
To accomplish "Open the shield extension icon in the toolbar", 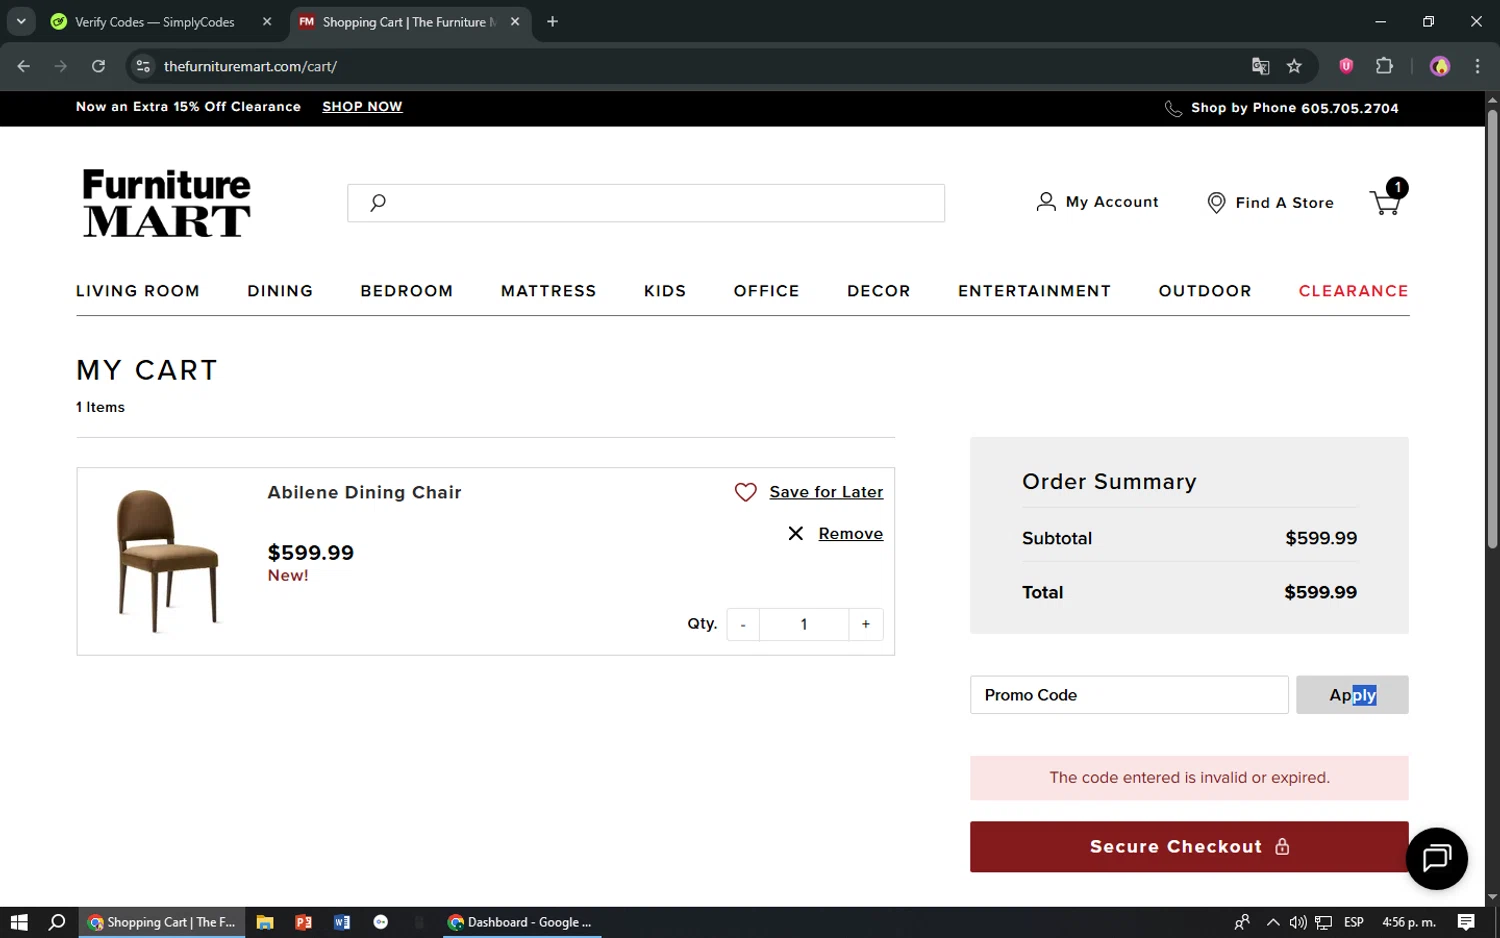I will coord(1346,66).
